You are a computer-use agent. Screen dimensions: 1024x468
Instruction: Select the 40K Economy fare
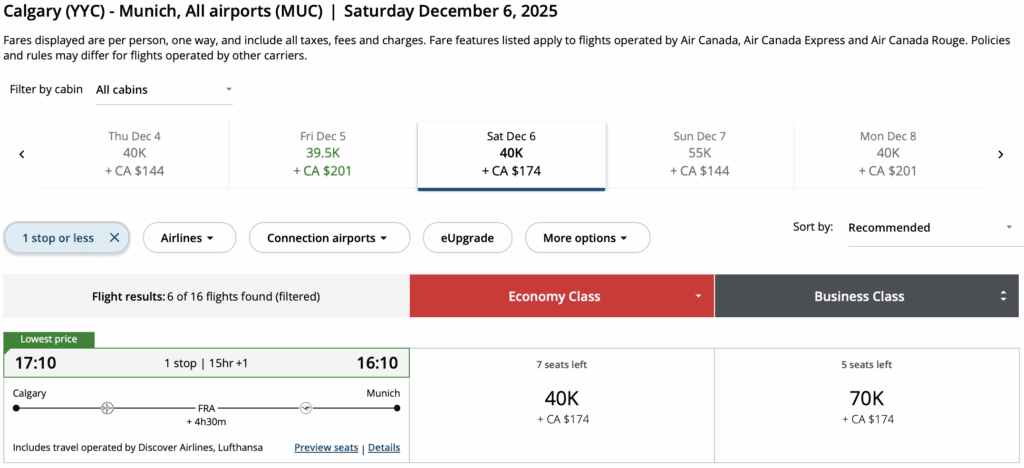tap(562, 399)
